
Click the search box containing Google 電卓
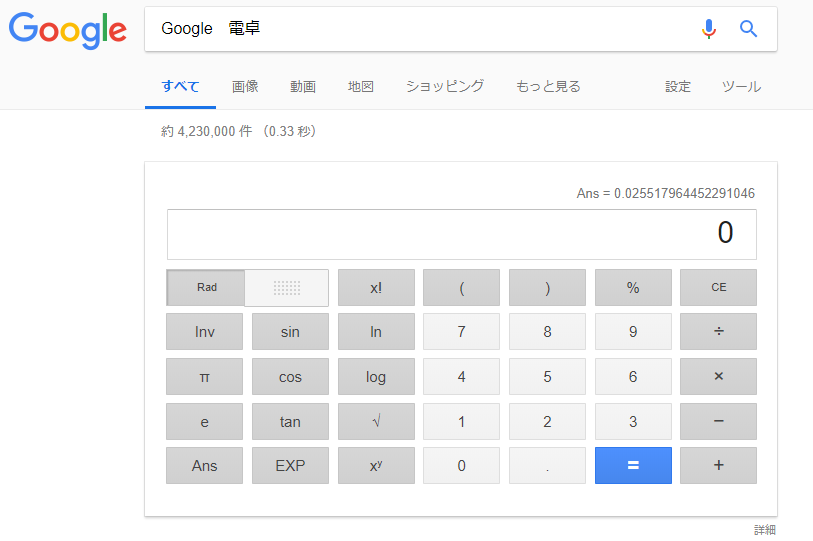(x=420, y=29)
